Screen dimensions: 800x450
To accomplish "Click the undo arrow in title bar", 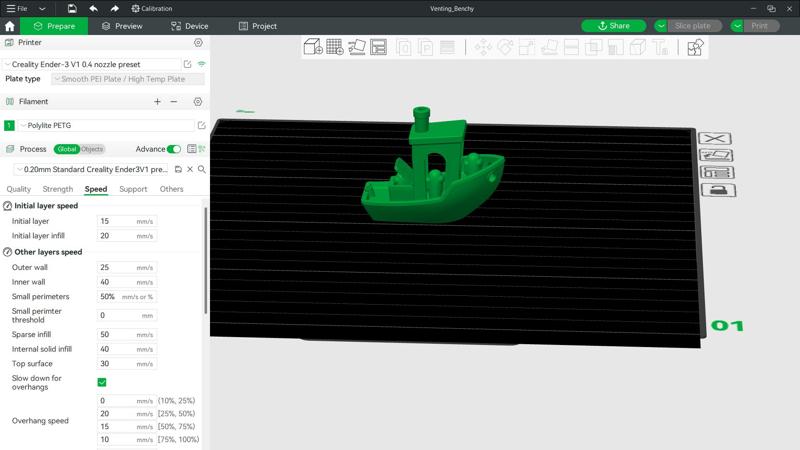I will click(93, 8).
